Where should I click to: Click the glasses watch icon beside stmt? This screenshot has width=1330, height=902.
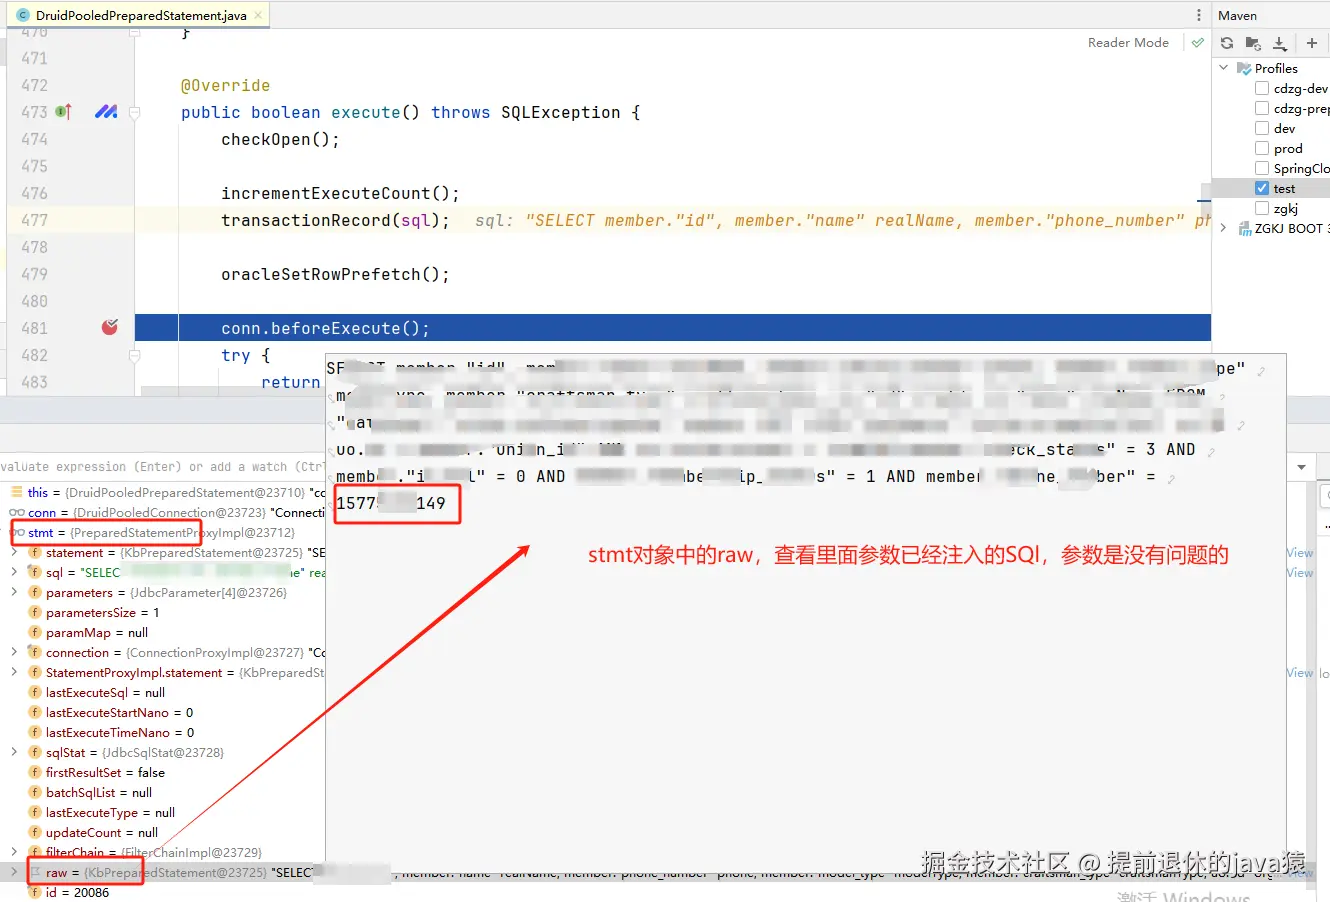(x=18, y=532)
